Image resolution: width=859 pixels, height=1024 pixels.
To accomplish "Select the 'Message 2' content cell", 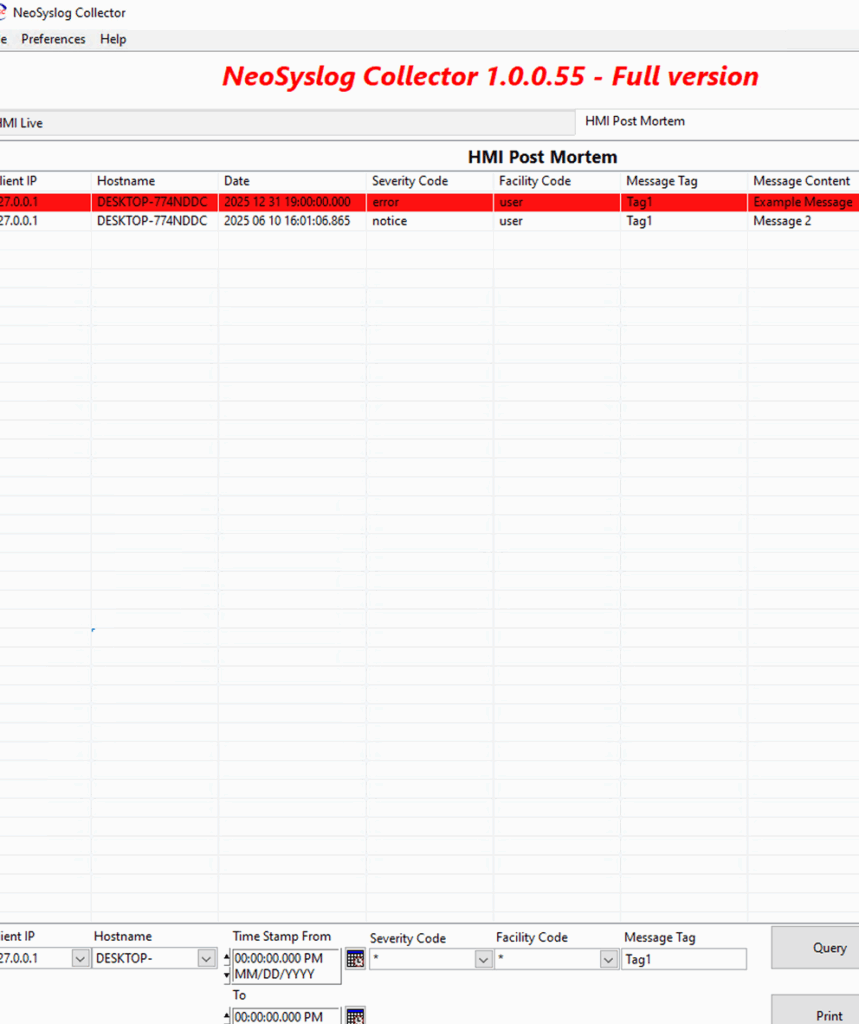I will [x=803, y=221].
